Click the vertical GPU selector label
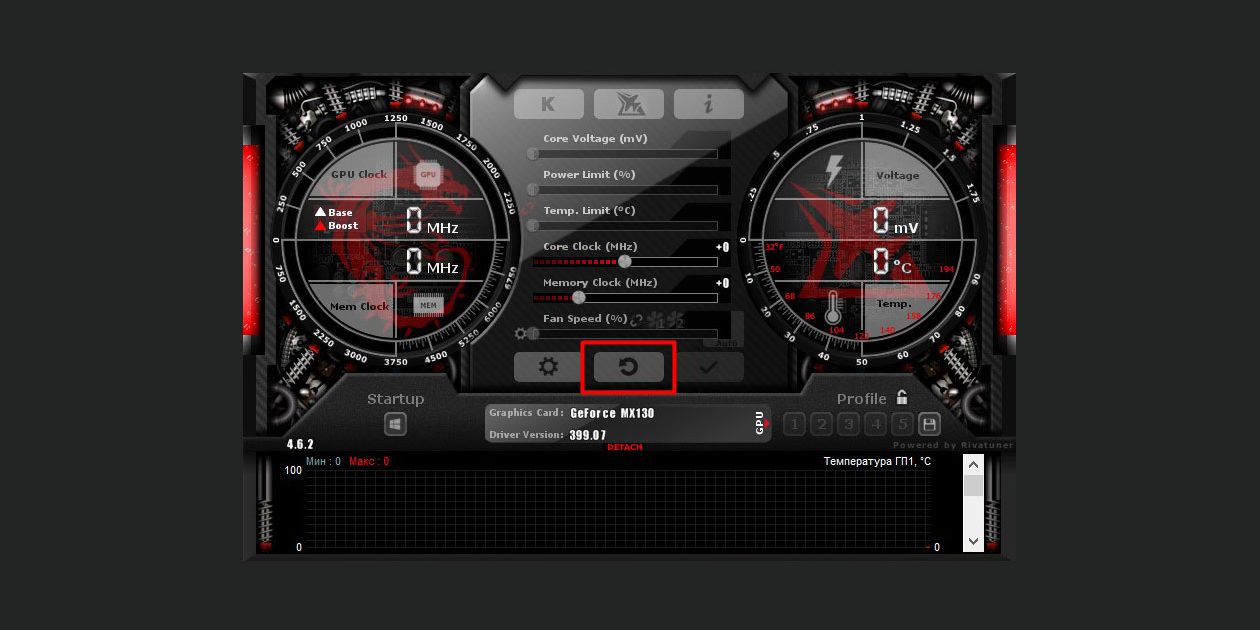The image size is (1260, 630). pos(759,423)
